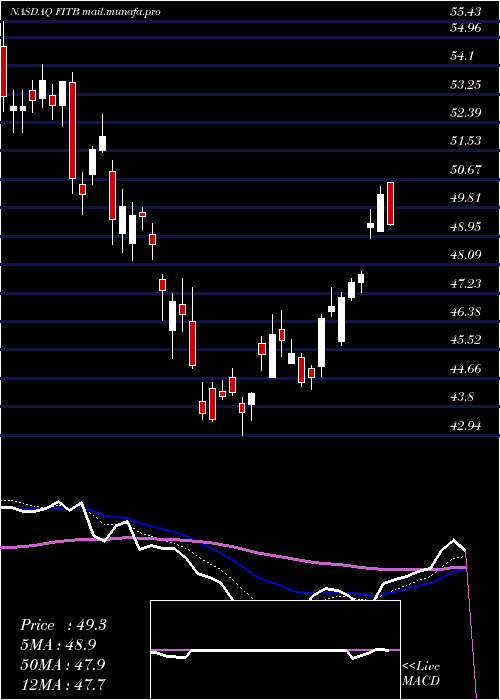Viewport: 500px width, 700px height.
Task: Select the 54.96 price label
Action: (x=466, y=28)
